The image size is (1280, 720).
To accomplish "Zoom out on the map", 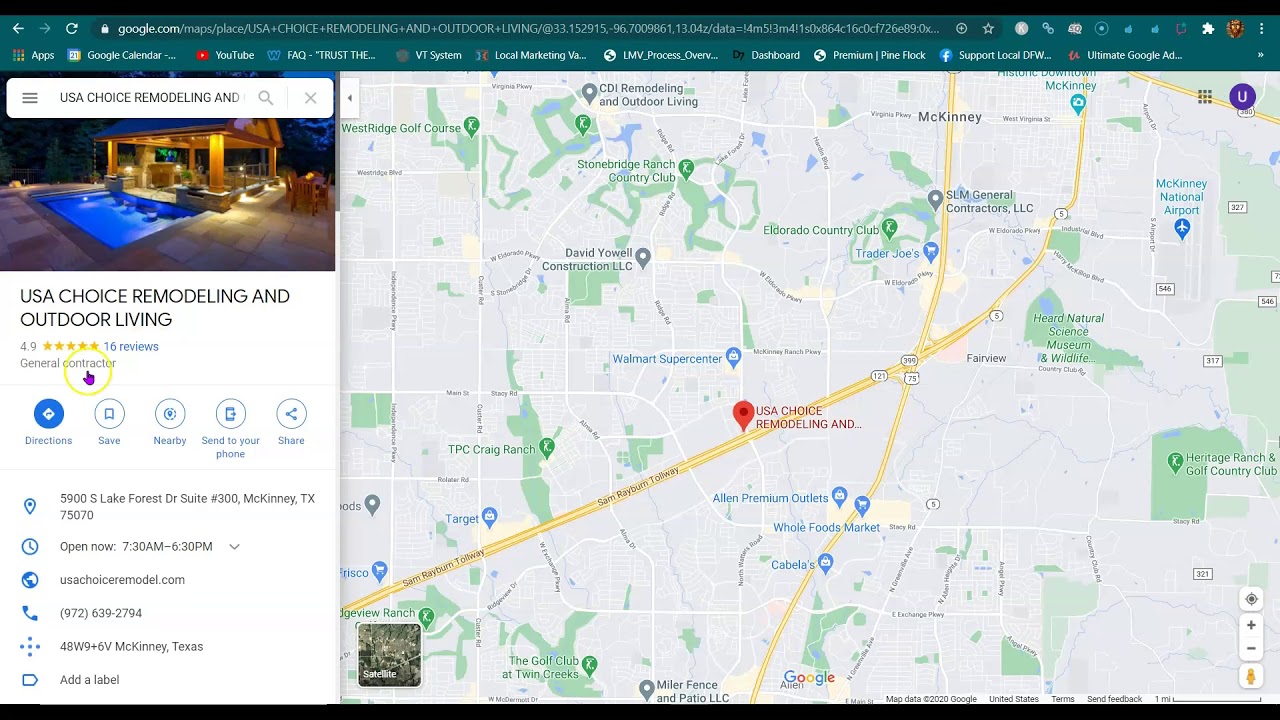I will pyautogui.click(x=1251, y=648).
